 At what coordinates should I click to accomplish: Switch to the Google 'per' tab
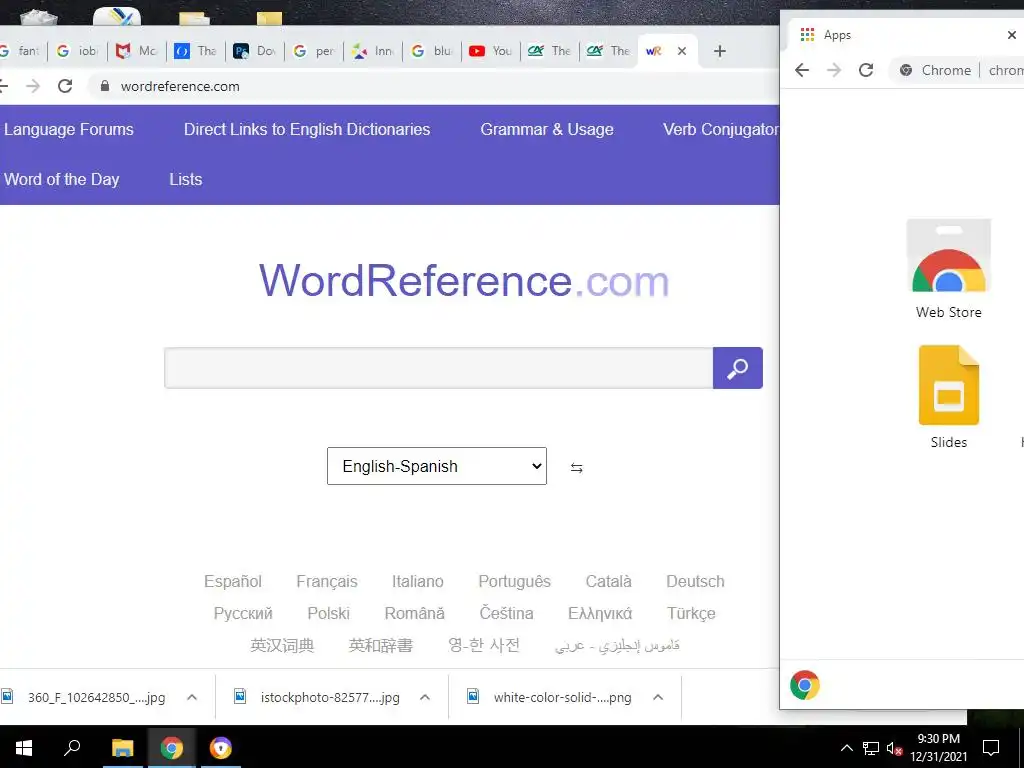click(314, 51)
